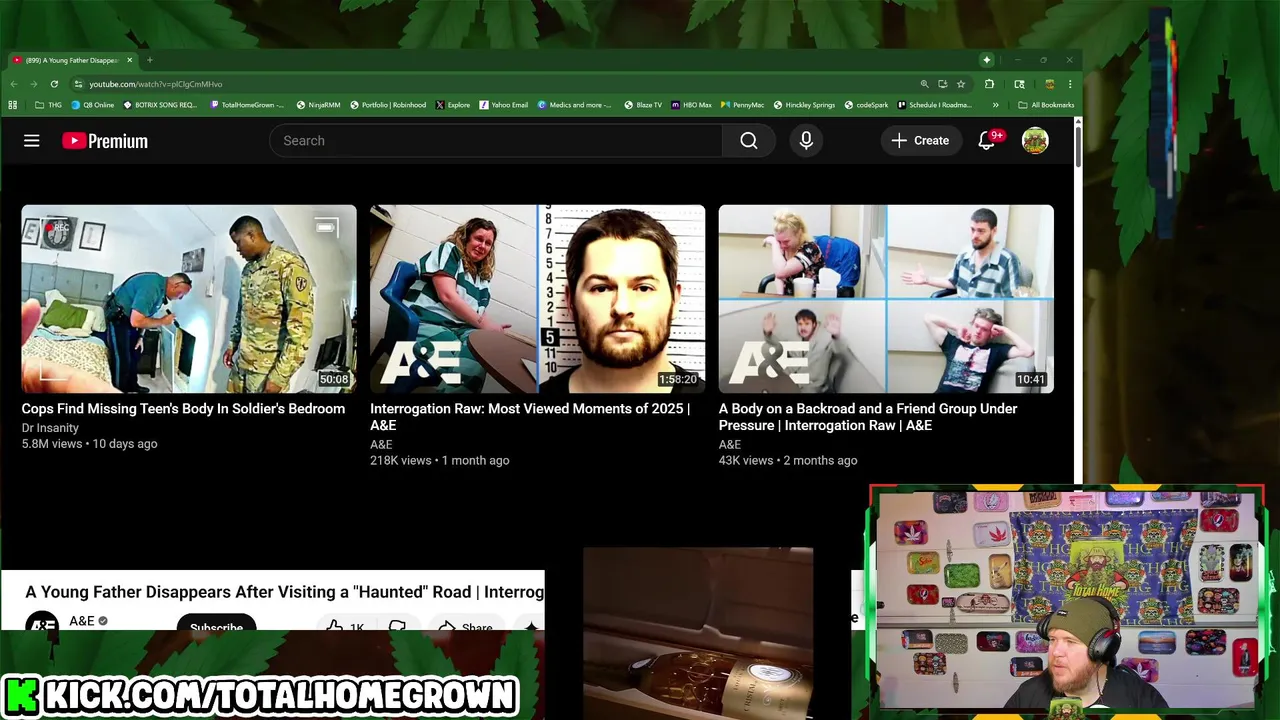Play A Body on a Backroad thumbnail
This screenshot has width=1280, height=720.
point(886,299)
